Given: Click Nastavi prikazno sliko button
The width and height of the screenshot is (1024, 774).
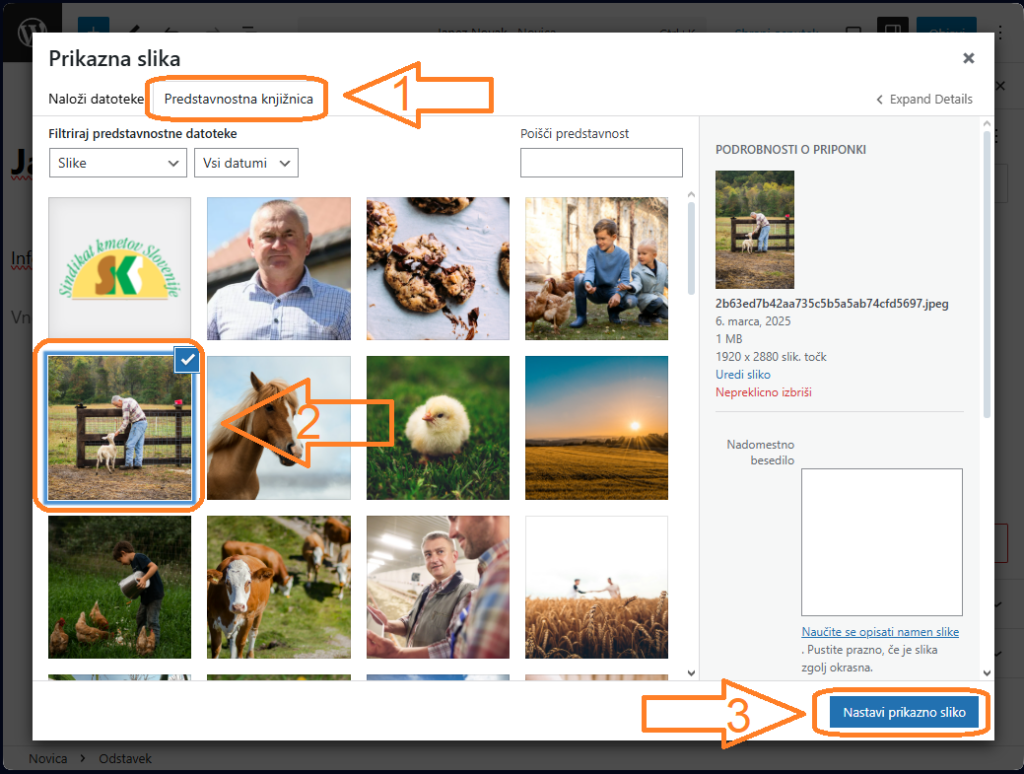Looking at the screenshot, I should pyautogui.click(x=903, y=713).
